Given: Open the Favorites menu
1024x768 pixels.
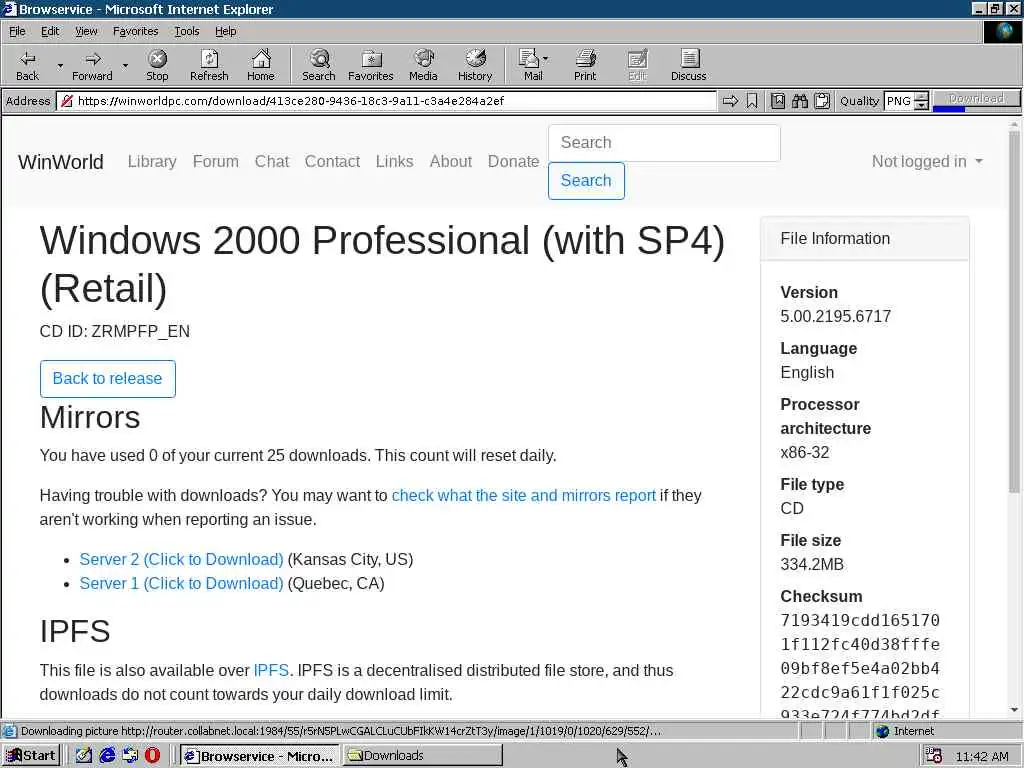Looking at the screenshot, I should point(135,31).
